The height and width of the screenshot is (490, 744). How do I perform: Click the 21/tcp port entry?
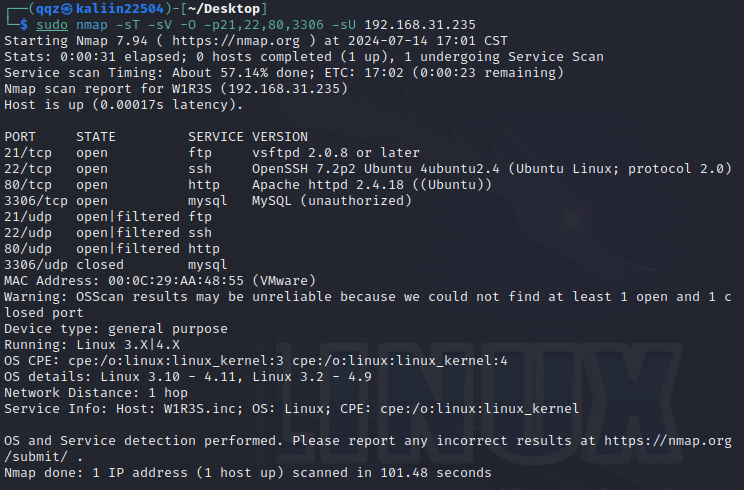28,152
